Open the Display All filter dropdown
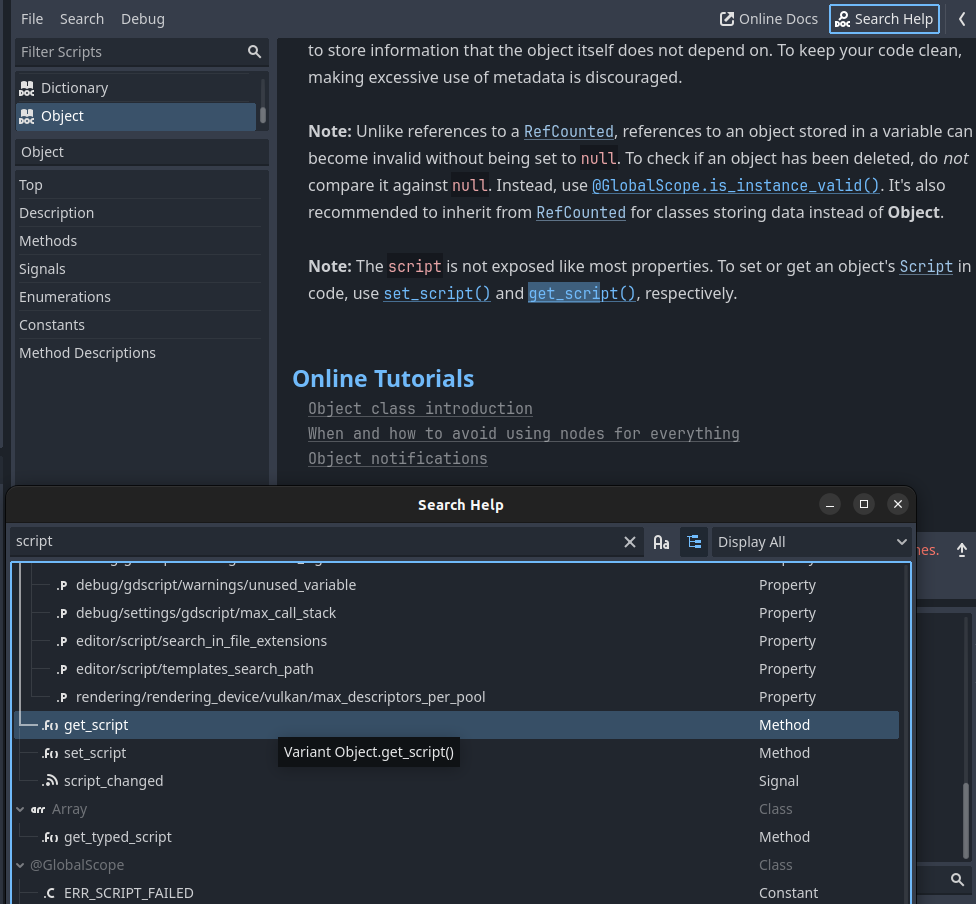The image size is (976, 904). 811,542
